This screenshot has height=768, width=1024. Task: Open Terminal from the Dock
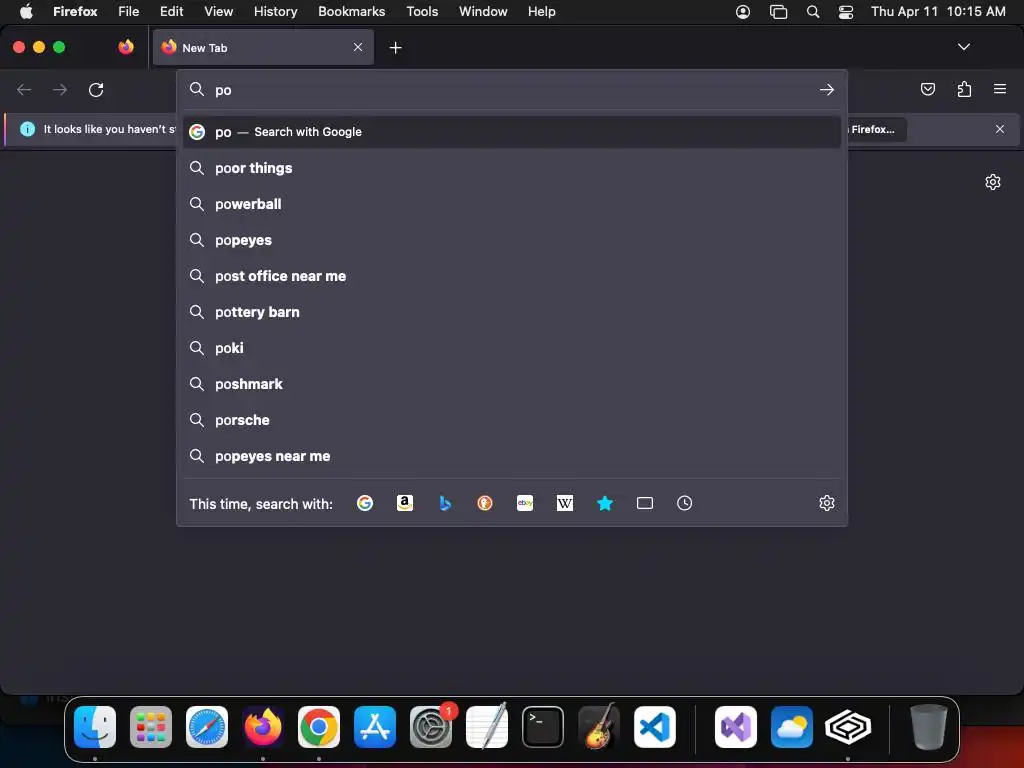point(543,726)
